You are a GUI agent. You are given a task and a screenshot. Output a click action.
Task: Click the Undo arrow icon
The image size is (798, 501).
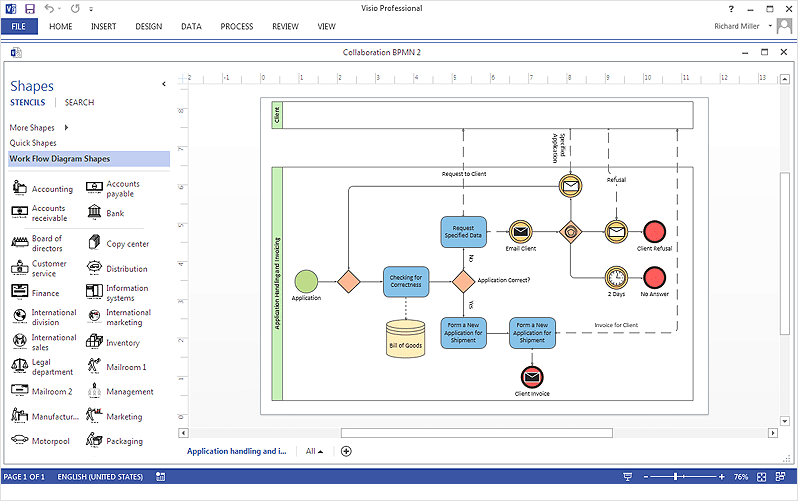pos(49,8)
